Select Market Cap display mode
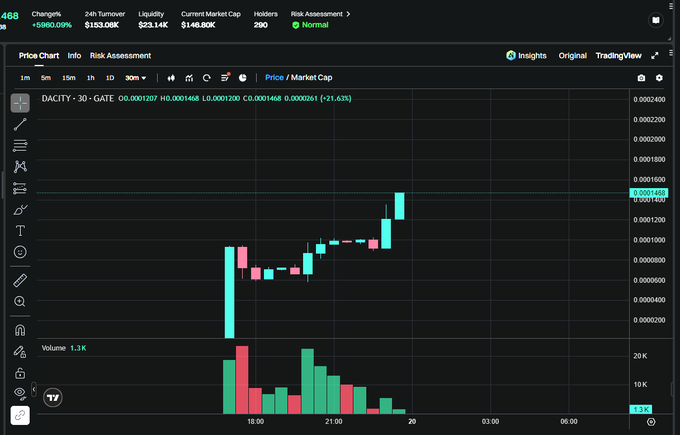This screenshot has width=680, height=435. tap(311, 78)
